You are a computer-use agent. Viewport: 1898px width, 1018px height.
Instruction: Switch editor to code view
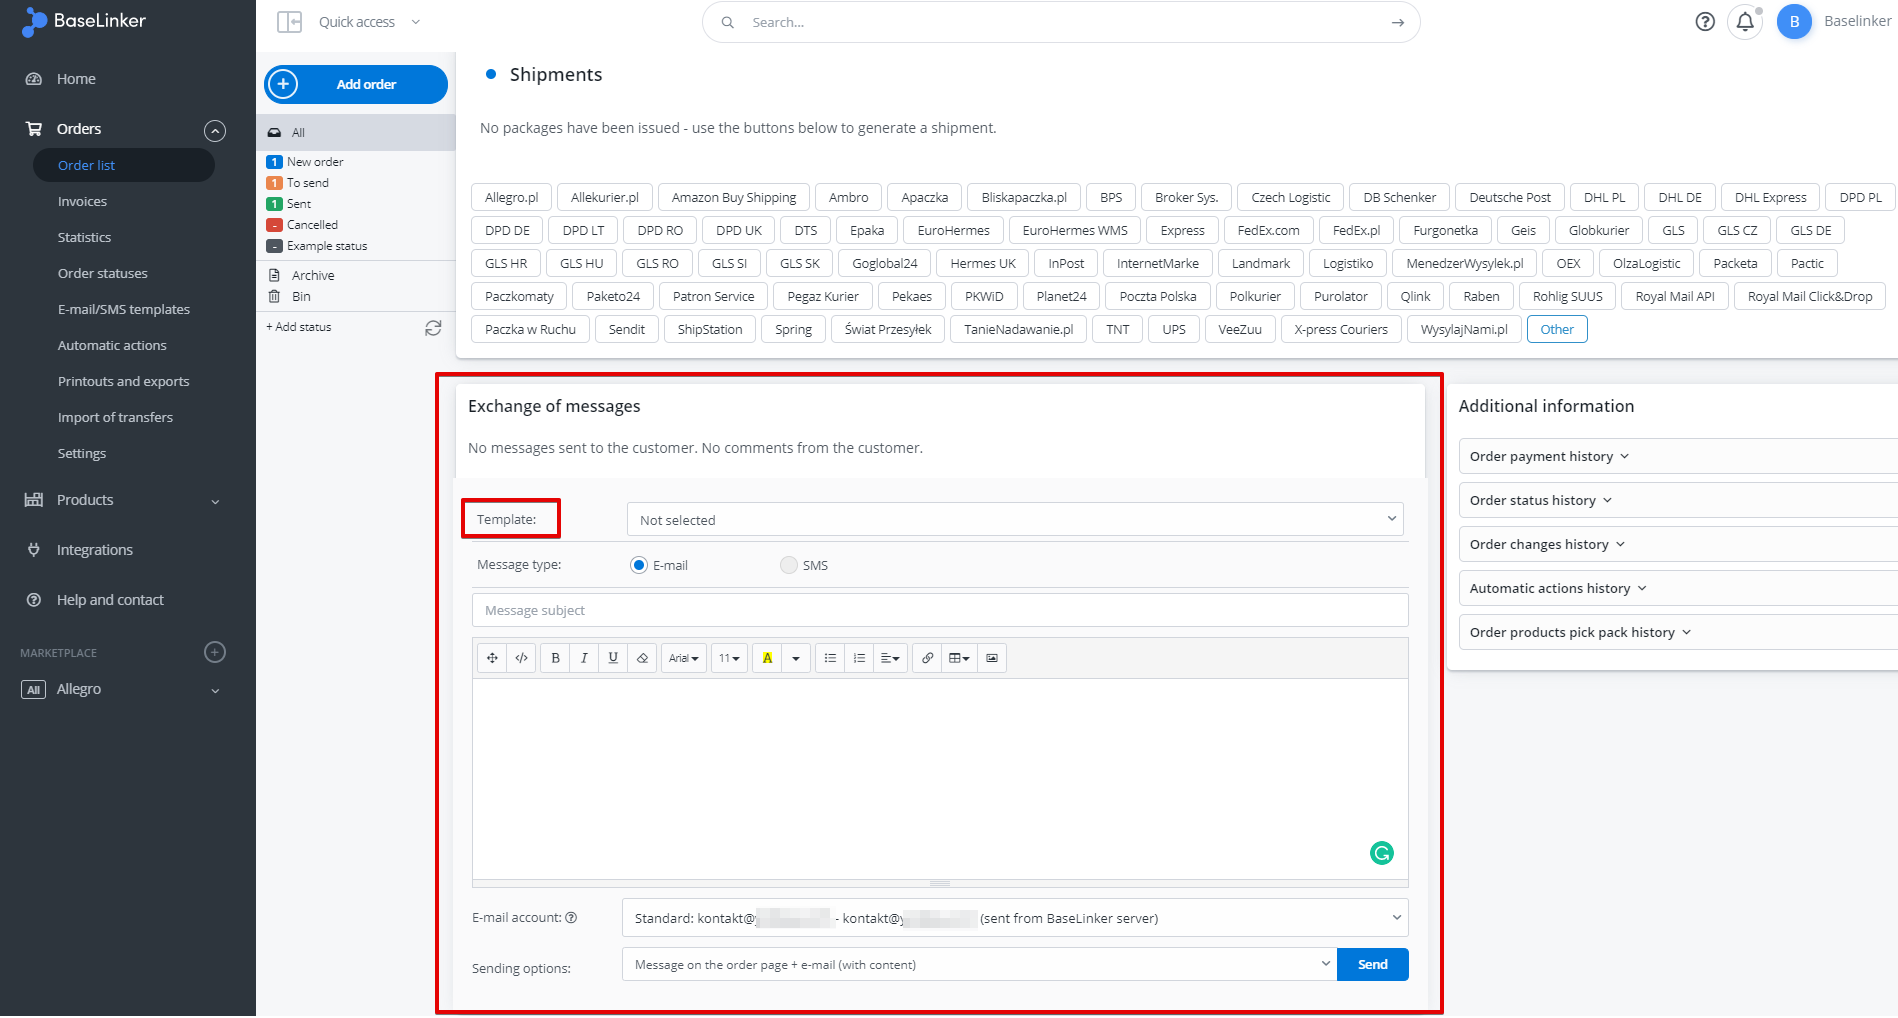coord(521,658)
